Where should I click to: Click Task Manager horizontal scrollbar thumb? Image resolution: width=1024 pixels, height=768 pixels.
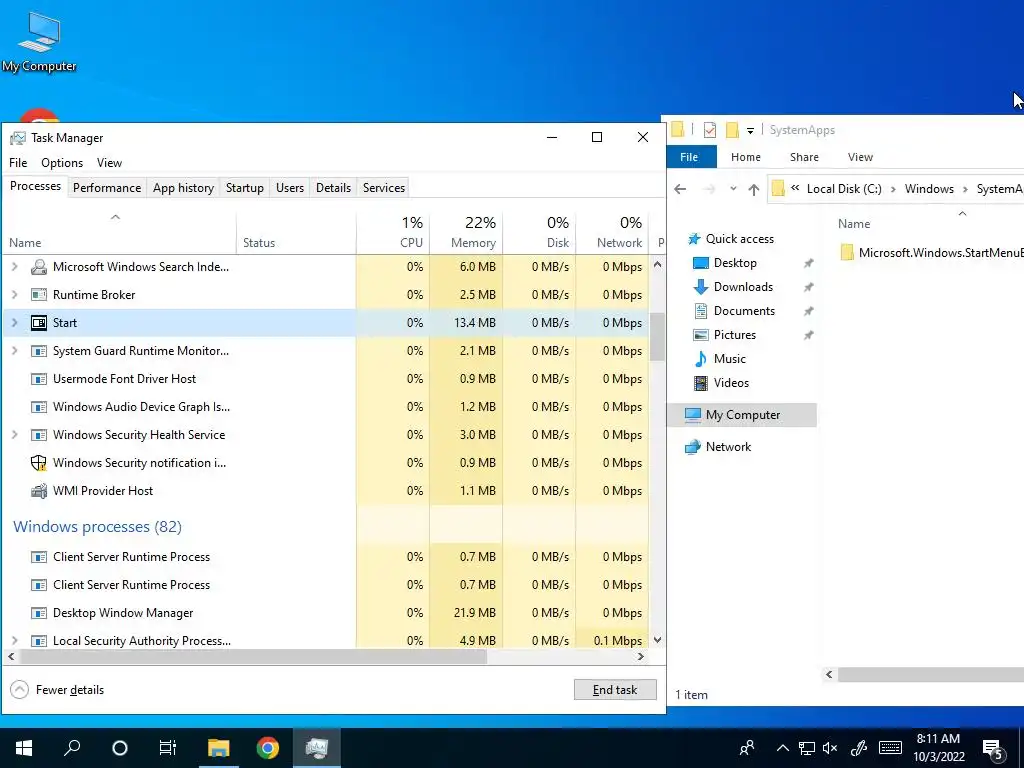point(252,657)
